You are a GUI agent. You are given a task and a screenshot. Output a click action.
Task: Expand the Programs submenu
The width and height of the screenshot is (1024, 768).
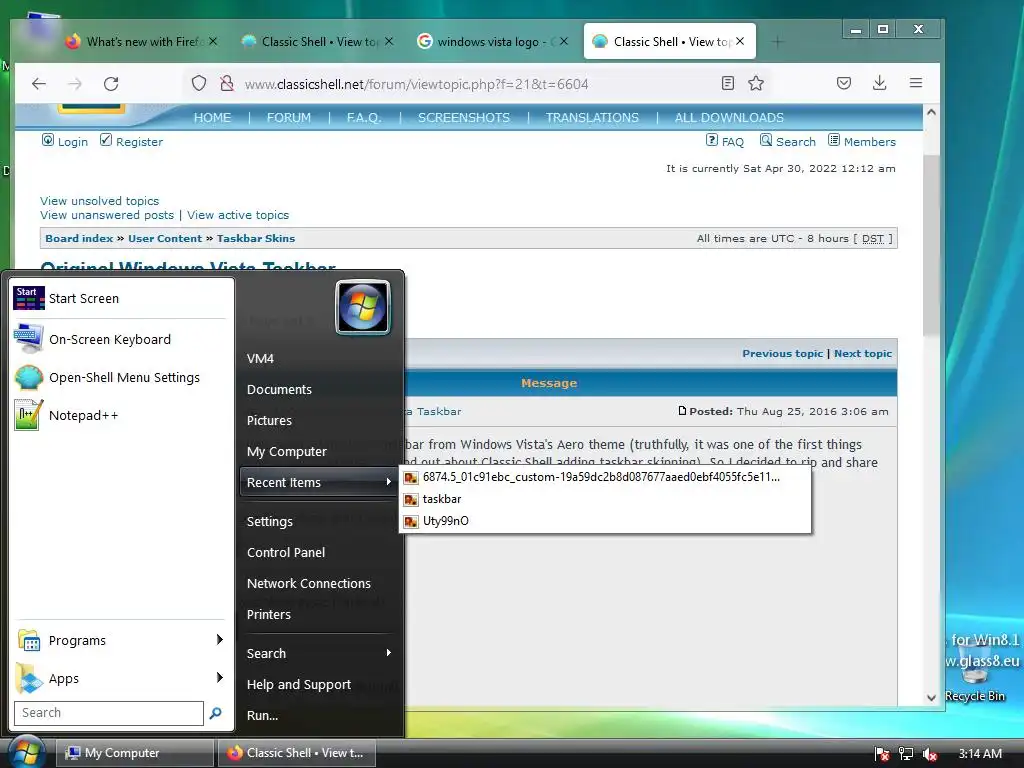[120, 641]
